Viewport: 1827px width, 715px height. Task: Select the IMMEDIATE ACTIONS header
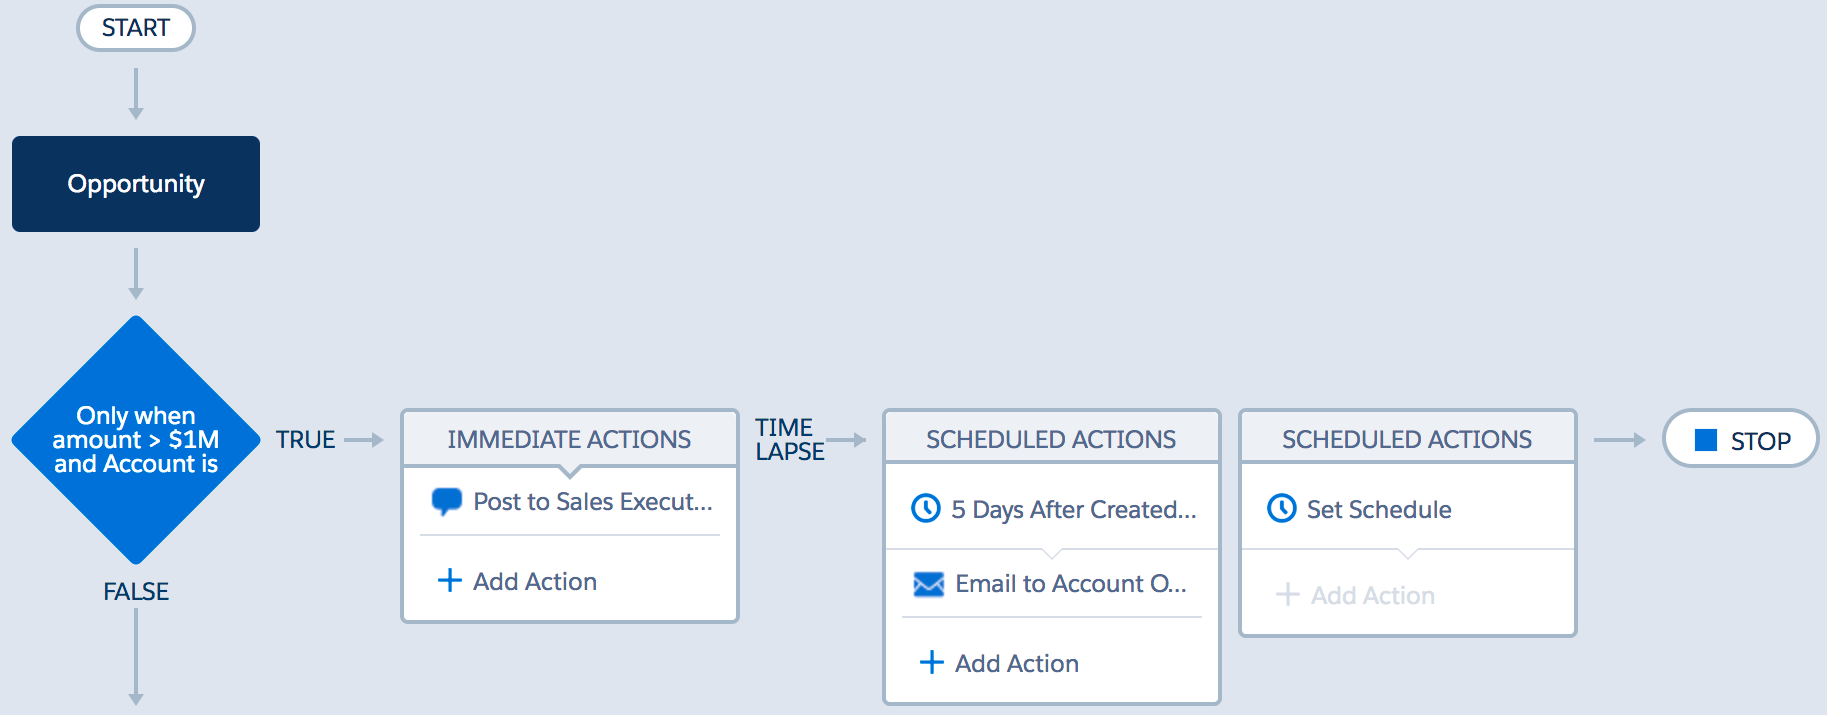[x=569, y=440]
